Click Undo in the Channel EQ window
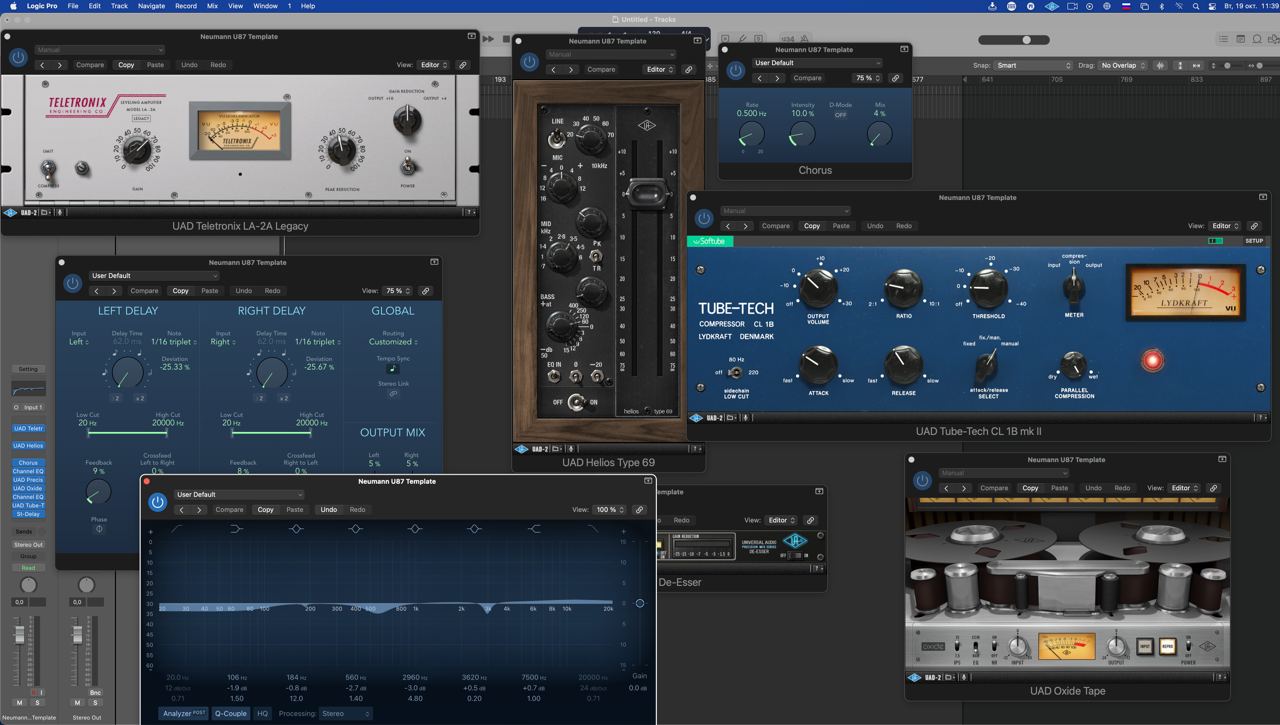This screenshot has width=1280, height=725. [x=328, y=510]
